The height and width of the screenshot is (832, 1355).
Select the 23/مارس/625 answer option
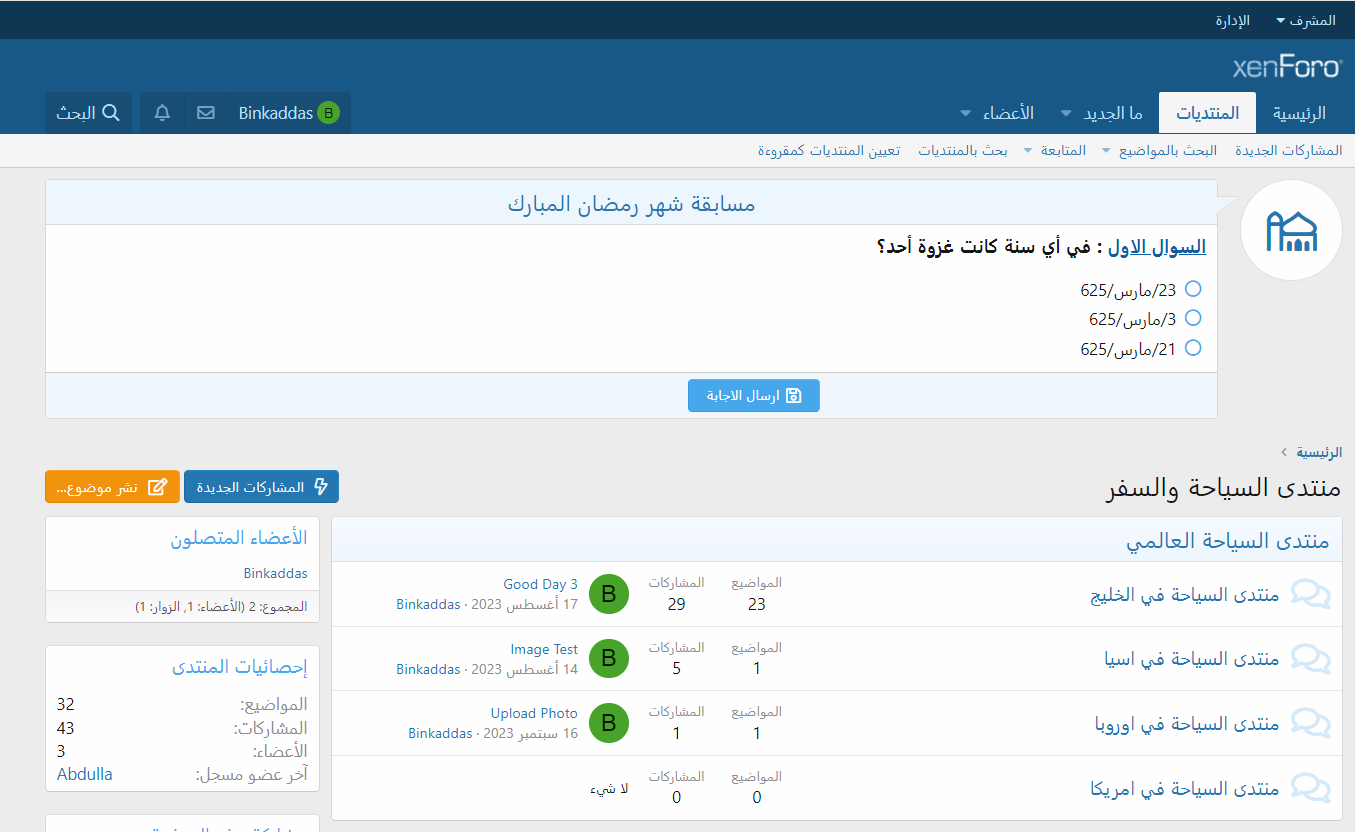1192,289
